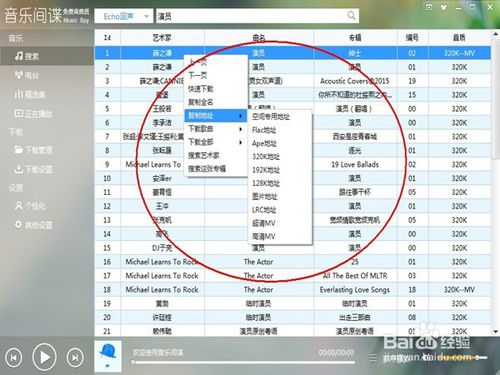Select the album cell All The Best Of MLTR

355,276
